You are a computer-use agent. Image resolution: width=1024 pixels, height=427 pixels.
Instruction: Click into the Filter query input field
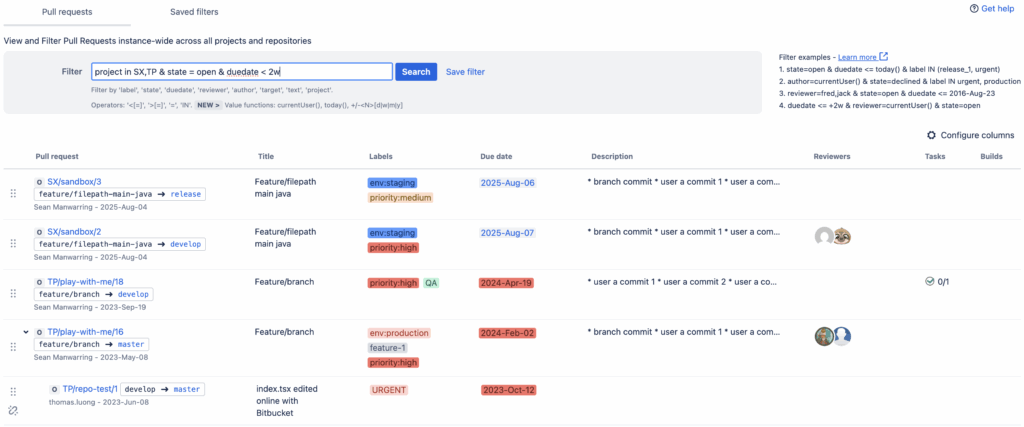[x=240, y=72]
